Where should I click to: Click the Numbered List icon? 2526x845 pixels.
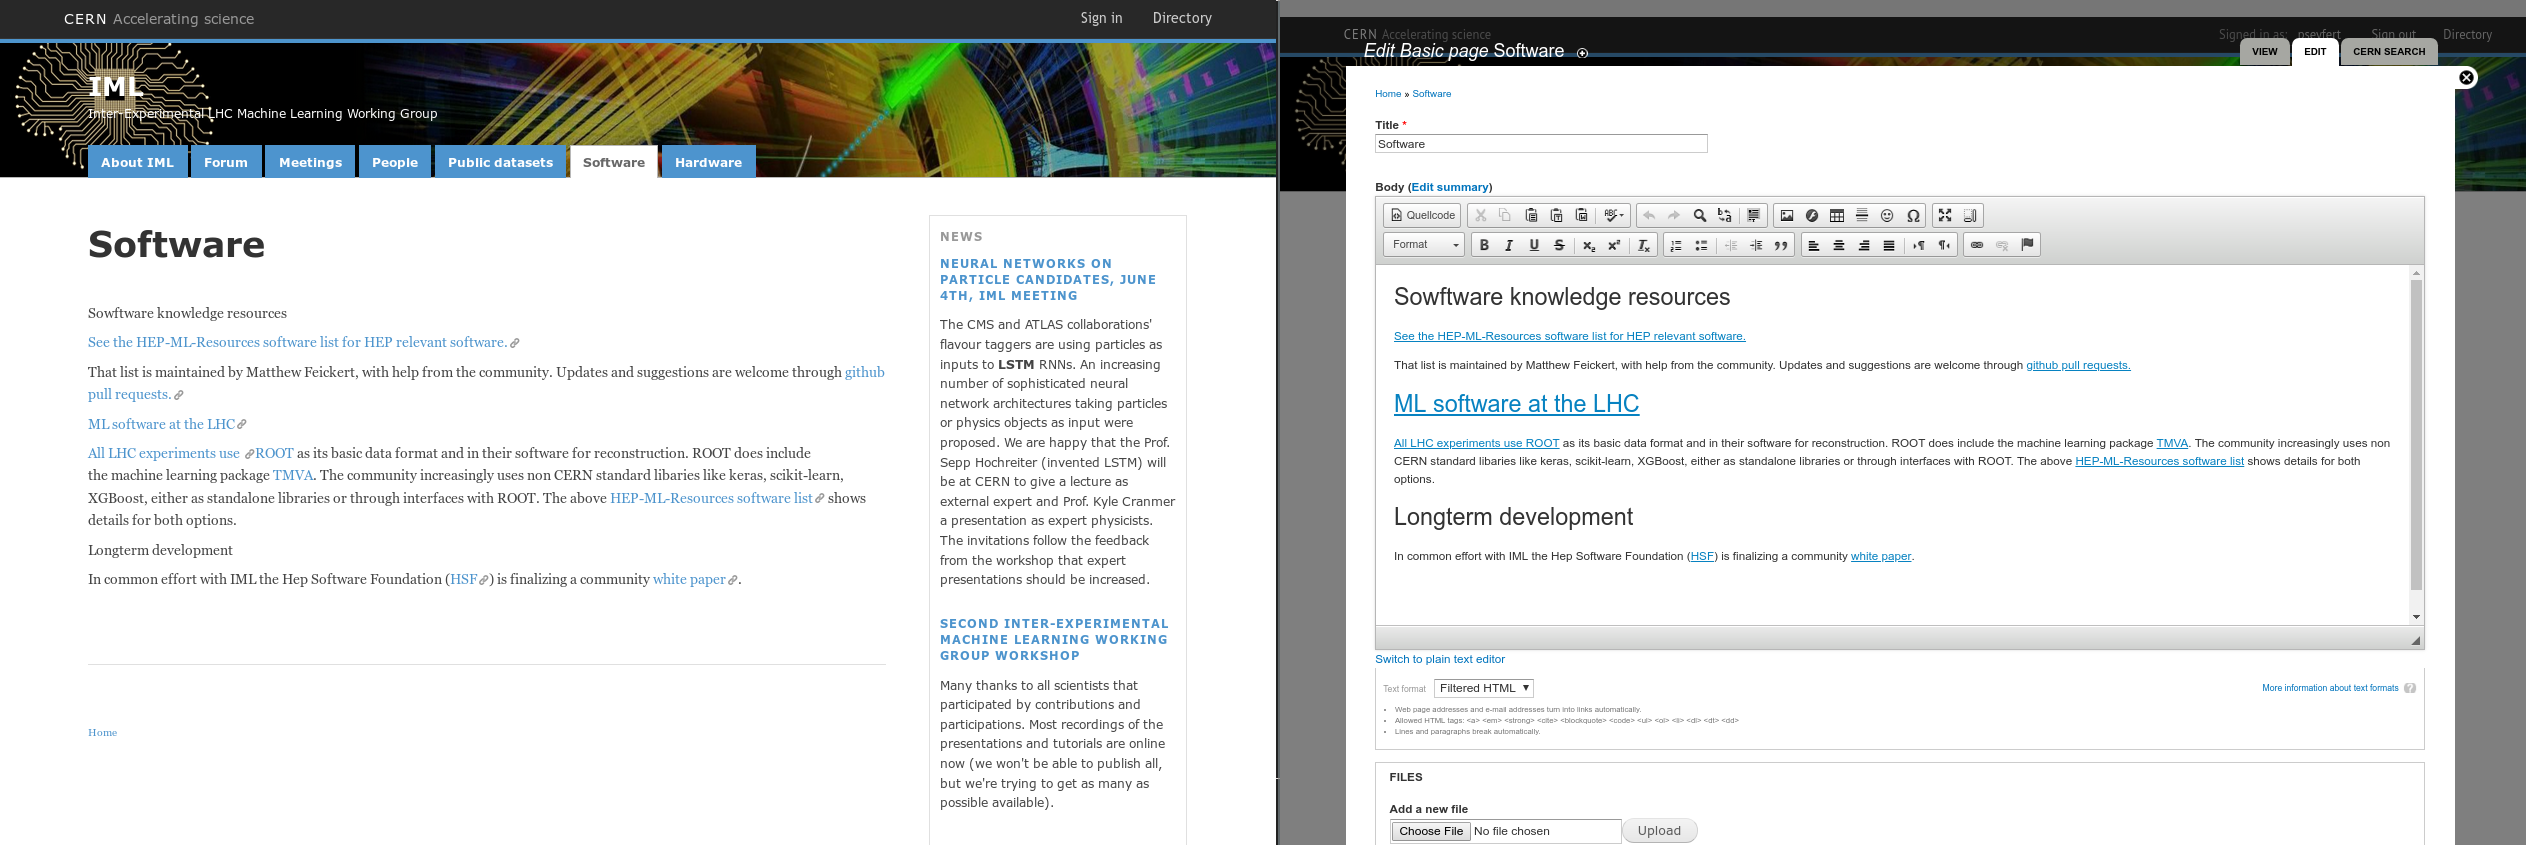coord(1676,245)
